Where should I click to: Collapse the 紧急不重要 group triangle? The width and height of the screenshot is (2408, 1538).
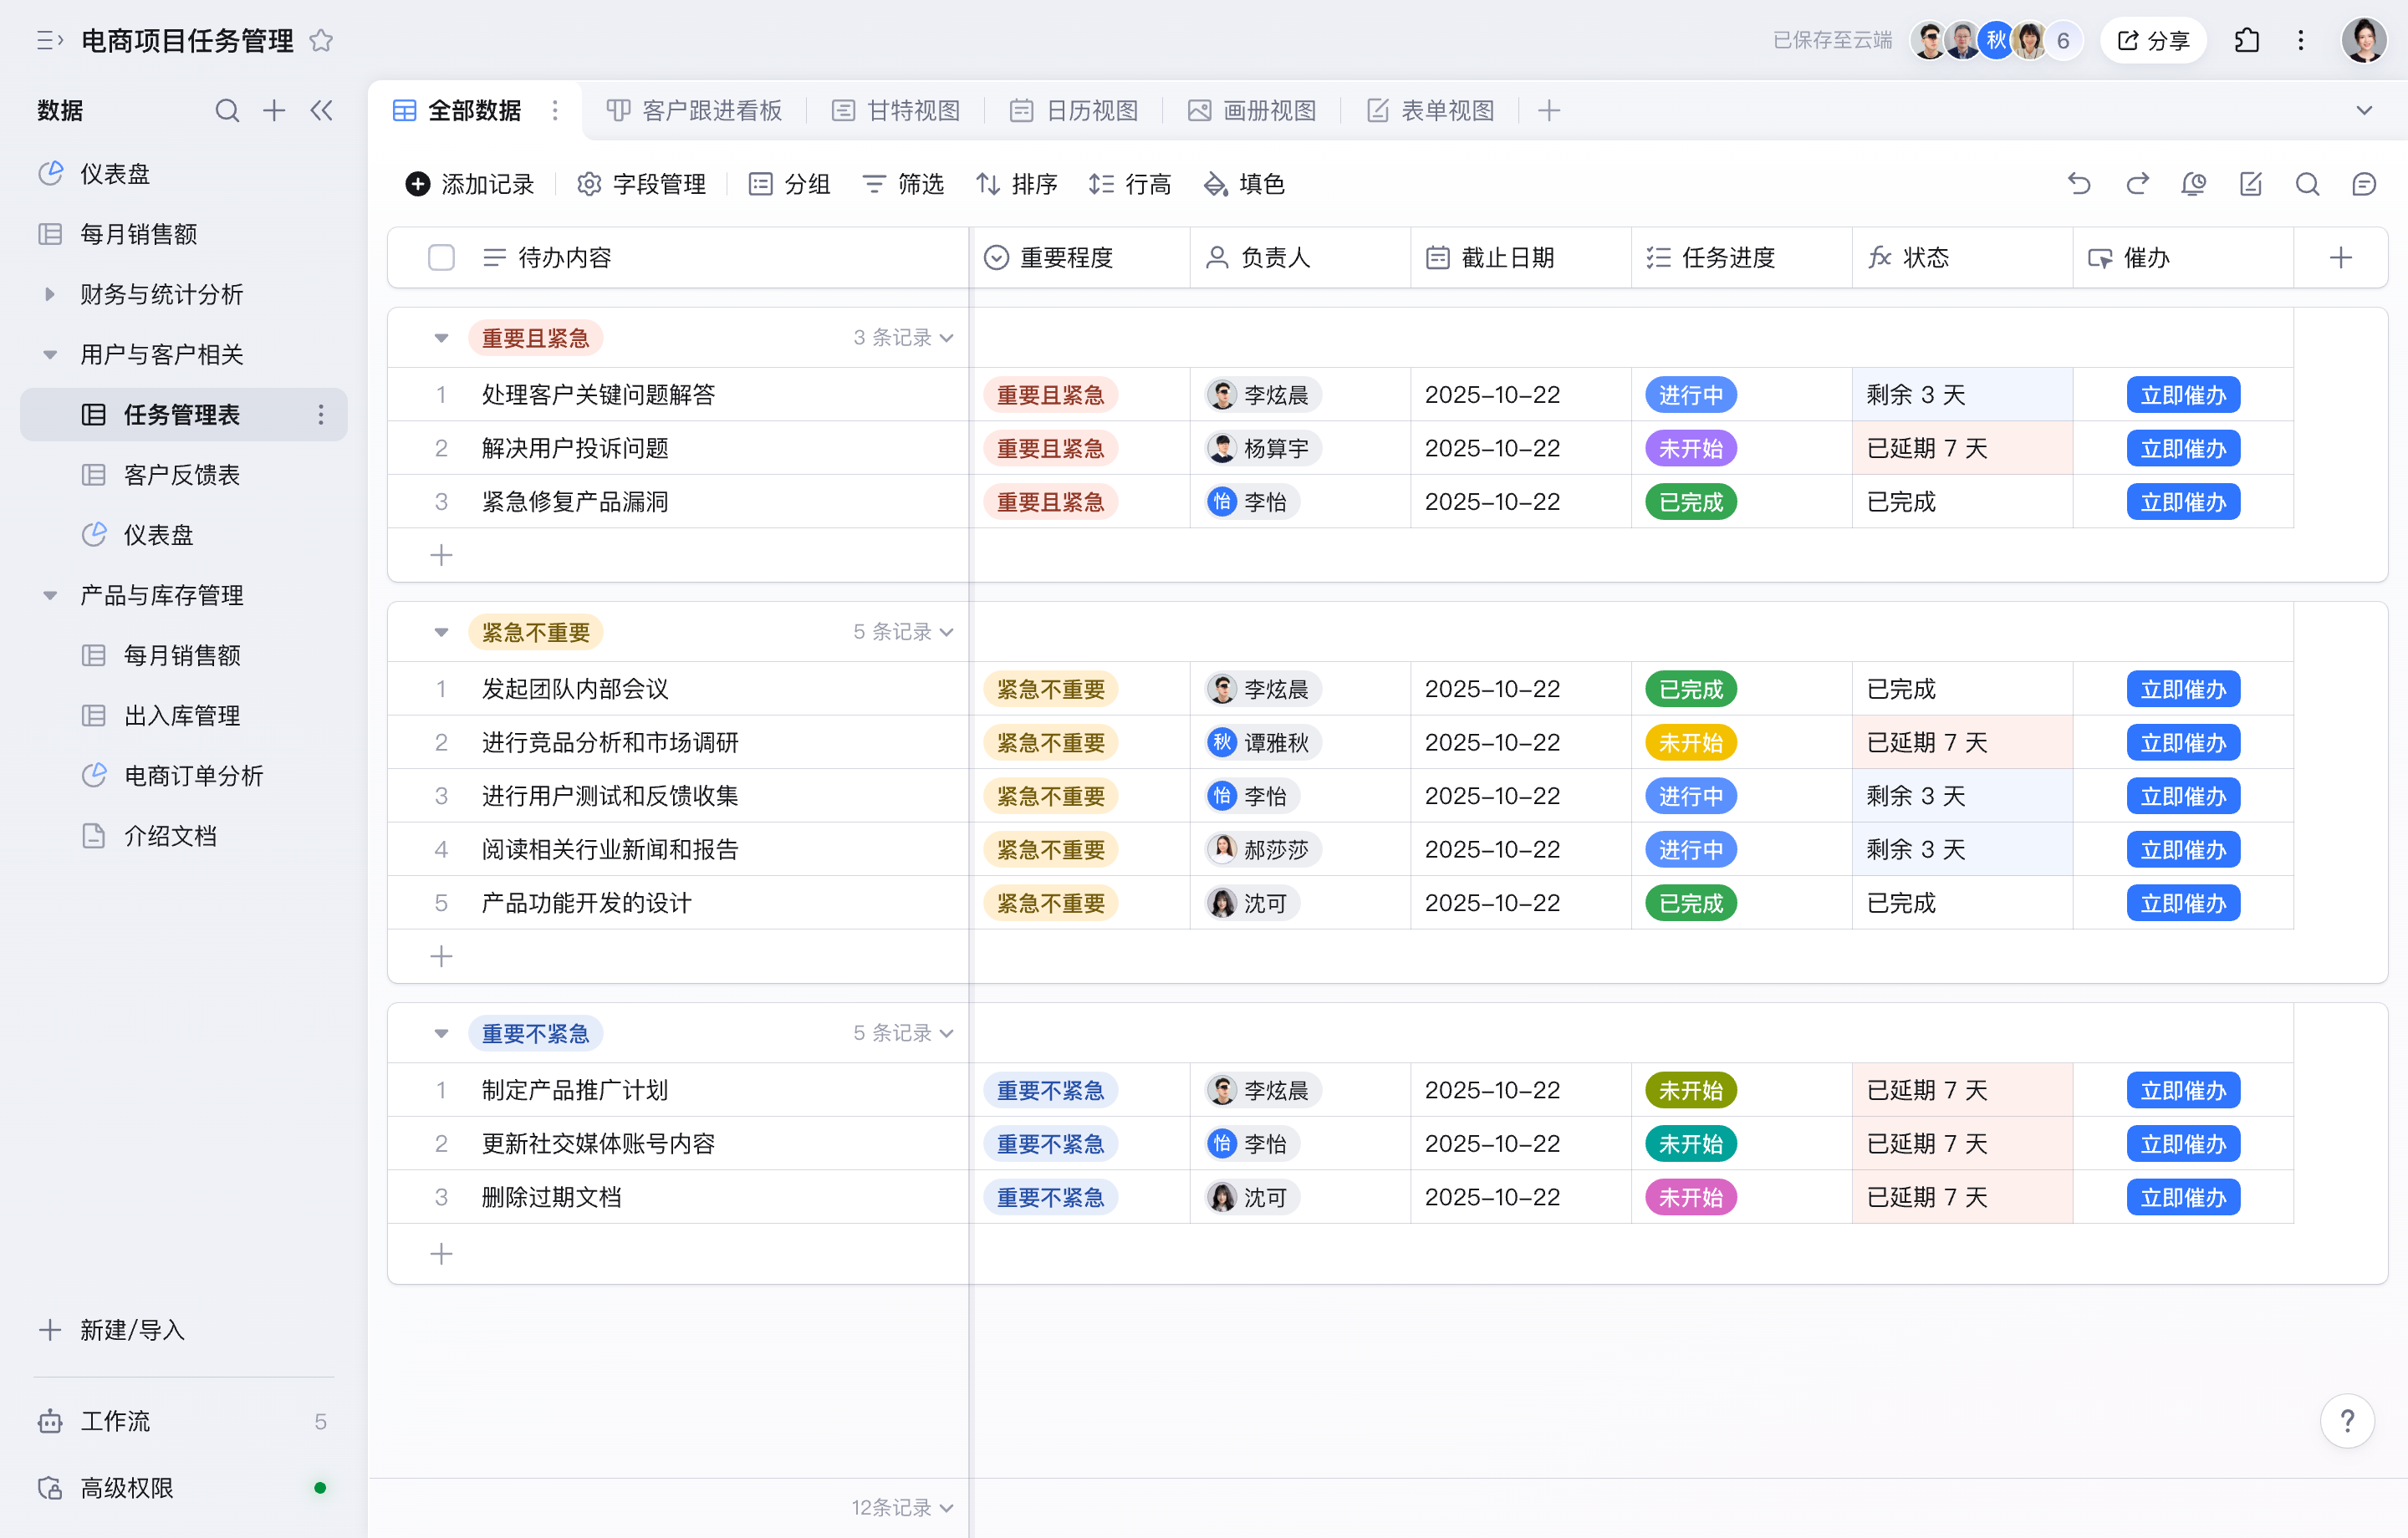(441, 632)
